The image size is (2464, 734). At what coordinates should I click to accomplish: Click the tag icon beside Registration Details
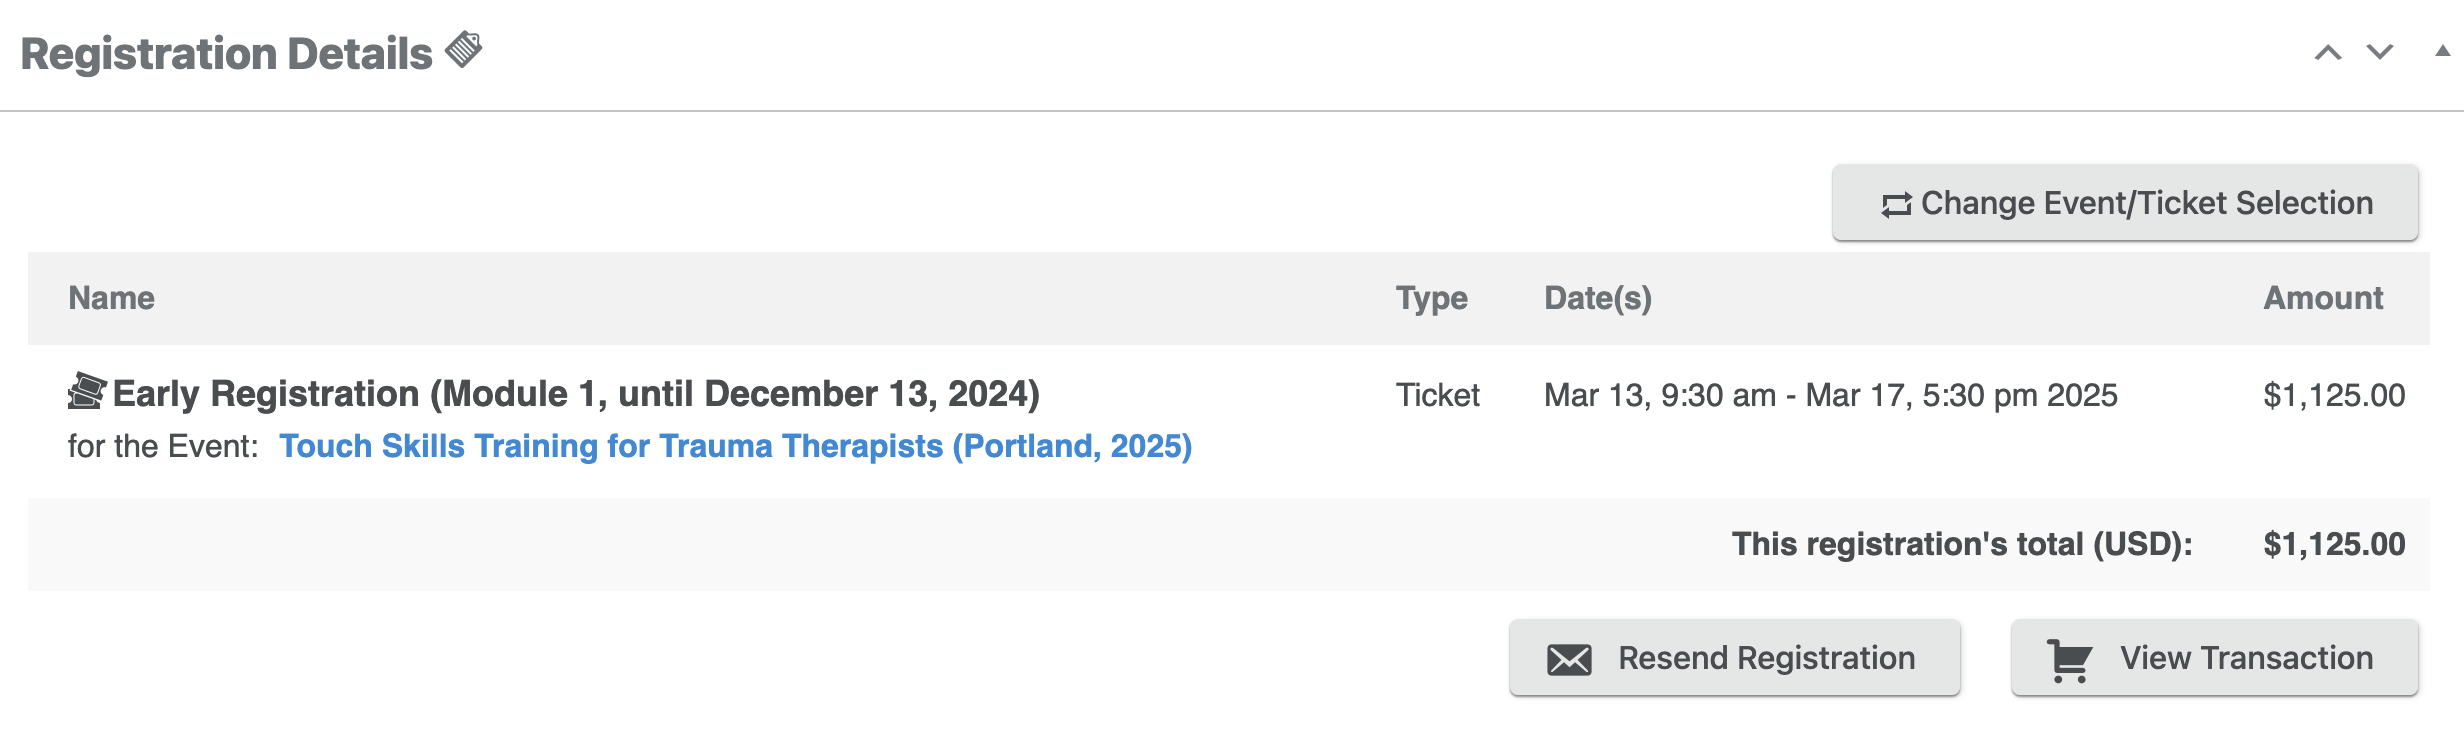coord(464,49)
